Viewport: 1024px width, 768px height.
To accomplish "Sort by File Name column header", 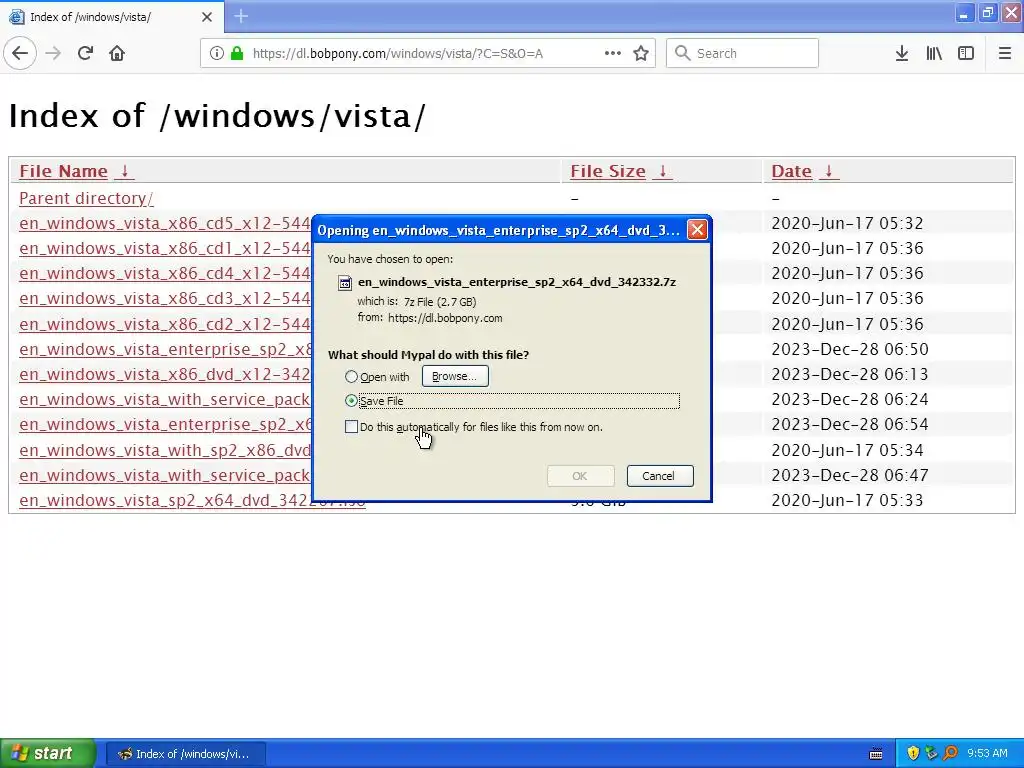I will tap(63, 171).
